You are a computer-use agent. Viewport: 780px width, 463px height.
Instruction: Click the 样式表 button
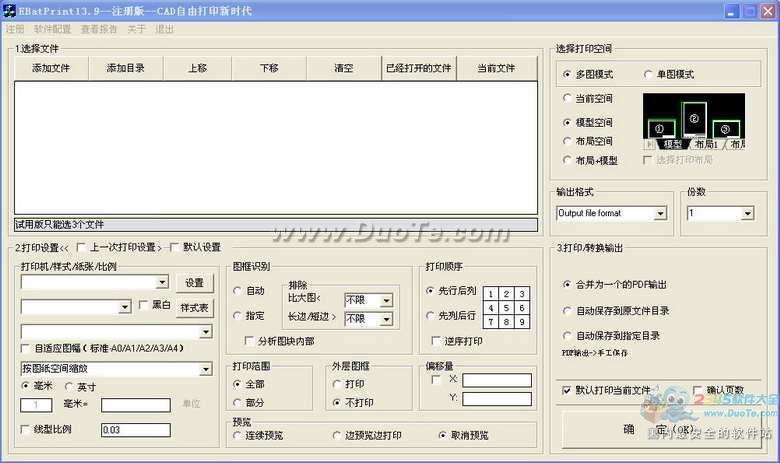195,308
